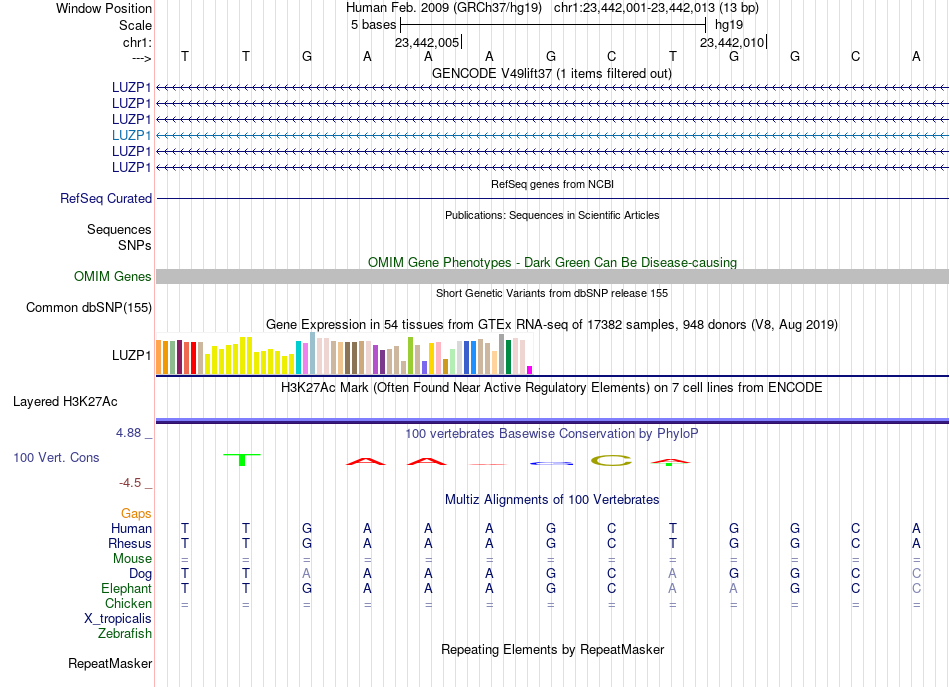Click the maroon bar in the GTEx expression chart
Image resolution: width=950 pixels, height=687 pixels.
point(179,357)
